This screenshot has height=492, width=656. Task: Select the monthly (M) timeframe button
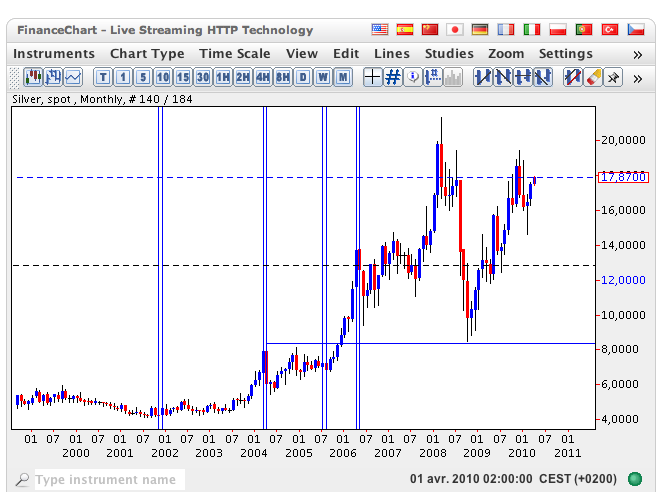pyautogui.click(x=343, y=75)
